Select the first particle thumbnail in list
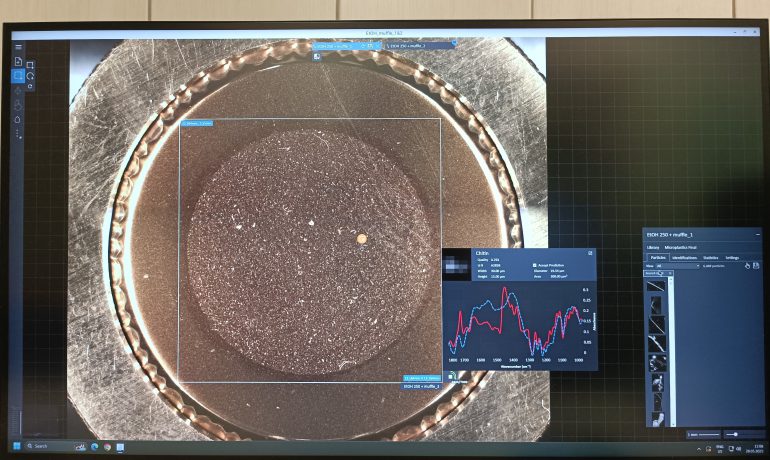 pos(654,286)
